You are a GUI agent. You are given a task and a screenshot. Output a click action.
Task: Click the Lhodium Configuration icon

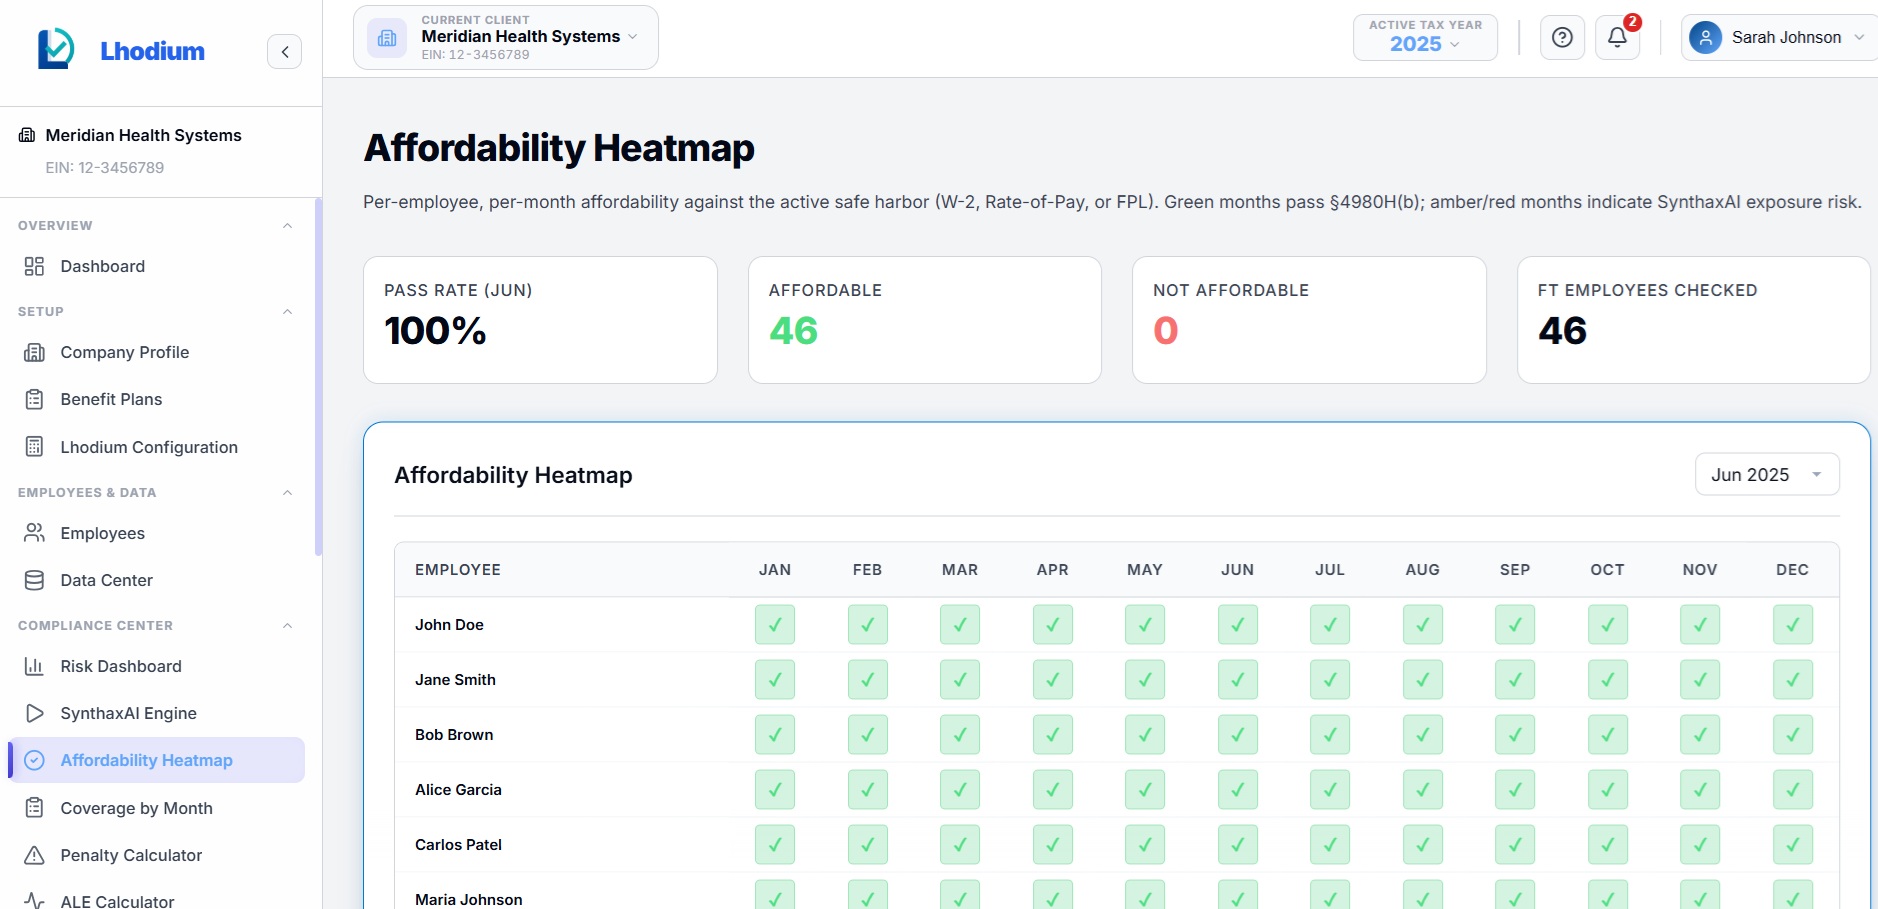pos(35,447)
